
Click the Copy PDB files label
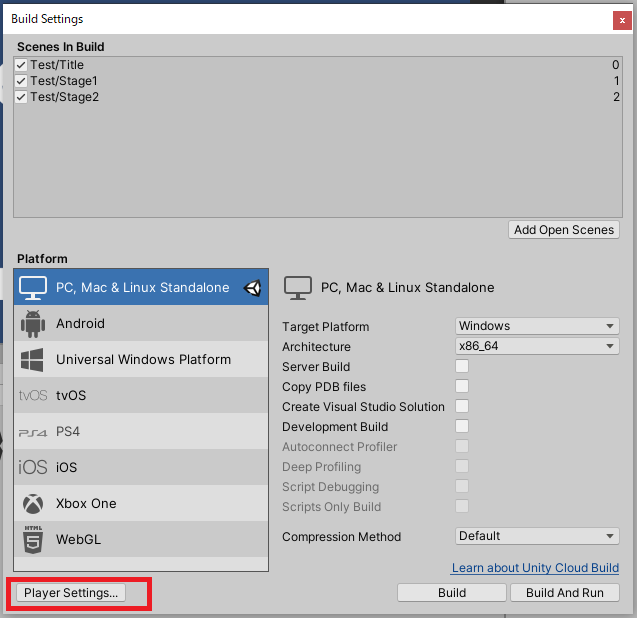[x=324, y=387]
